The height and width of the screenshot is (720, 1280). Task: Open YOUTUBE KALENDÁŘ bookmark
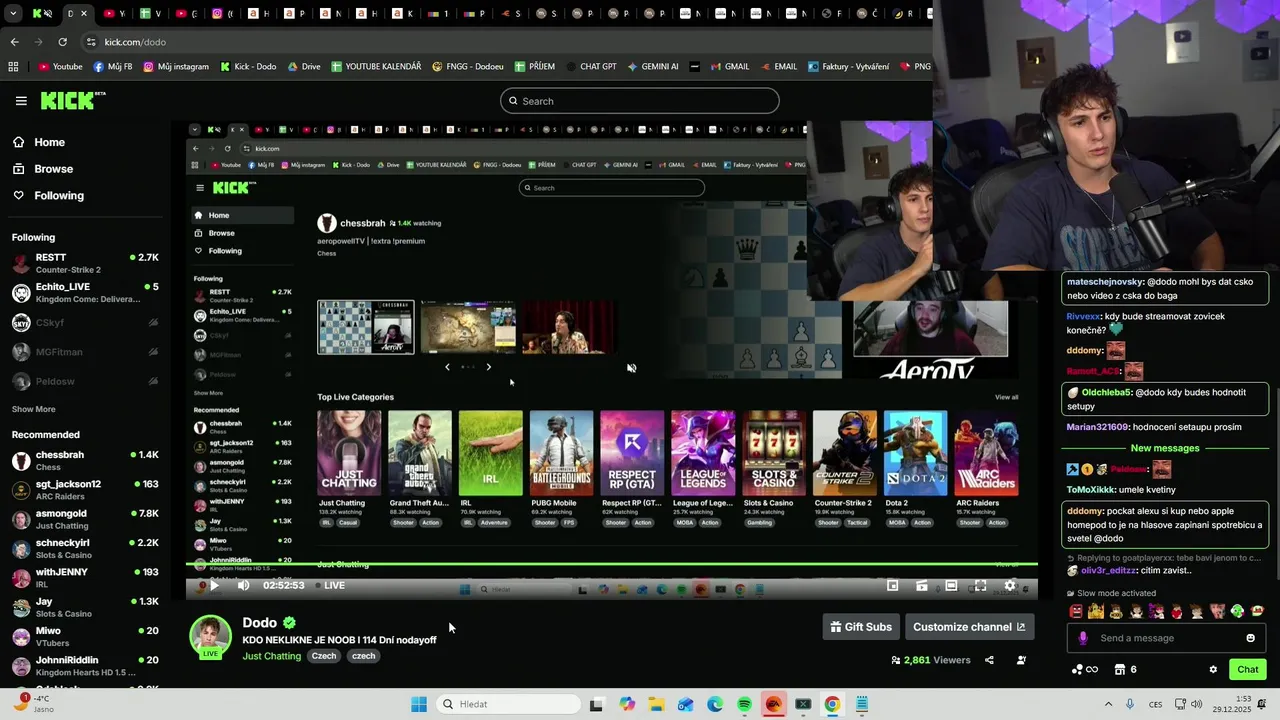[x=374, y=67]
